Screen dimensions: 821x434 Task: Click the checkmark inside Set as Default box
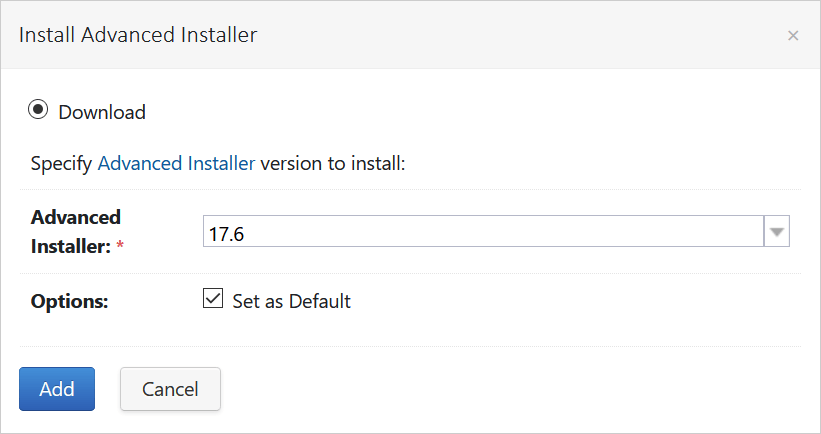point(213,298)
